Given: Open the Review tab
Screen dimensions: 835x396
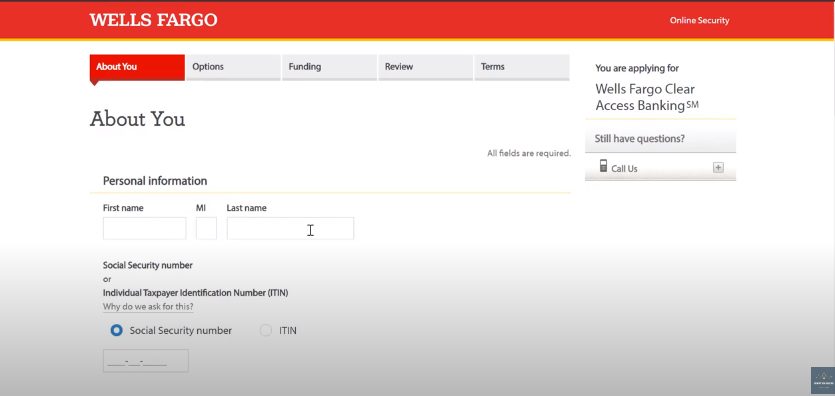Looking at the screenshot, I should (425, 67).
